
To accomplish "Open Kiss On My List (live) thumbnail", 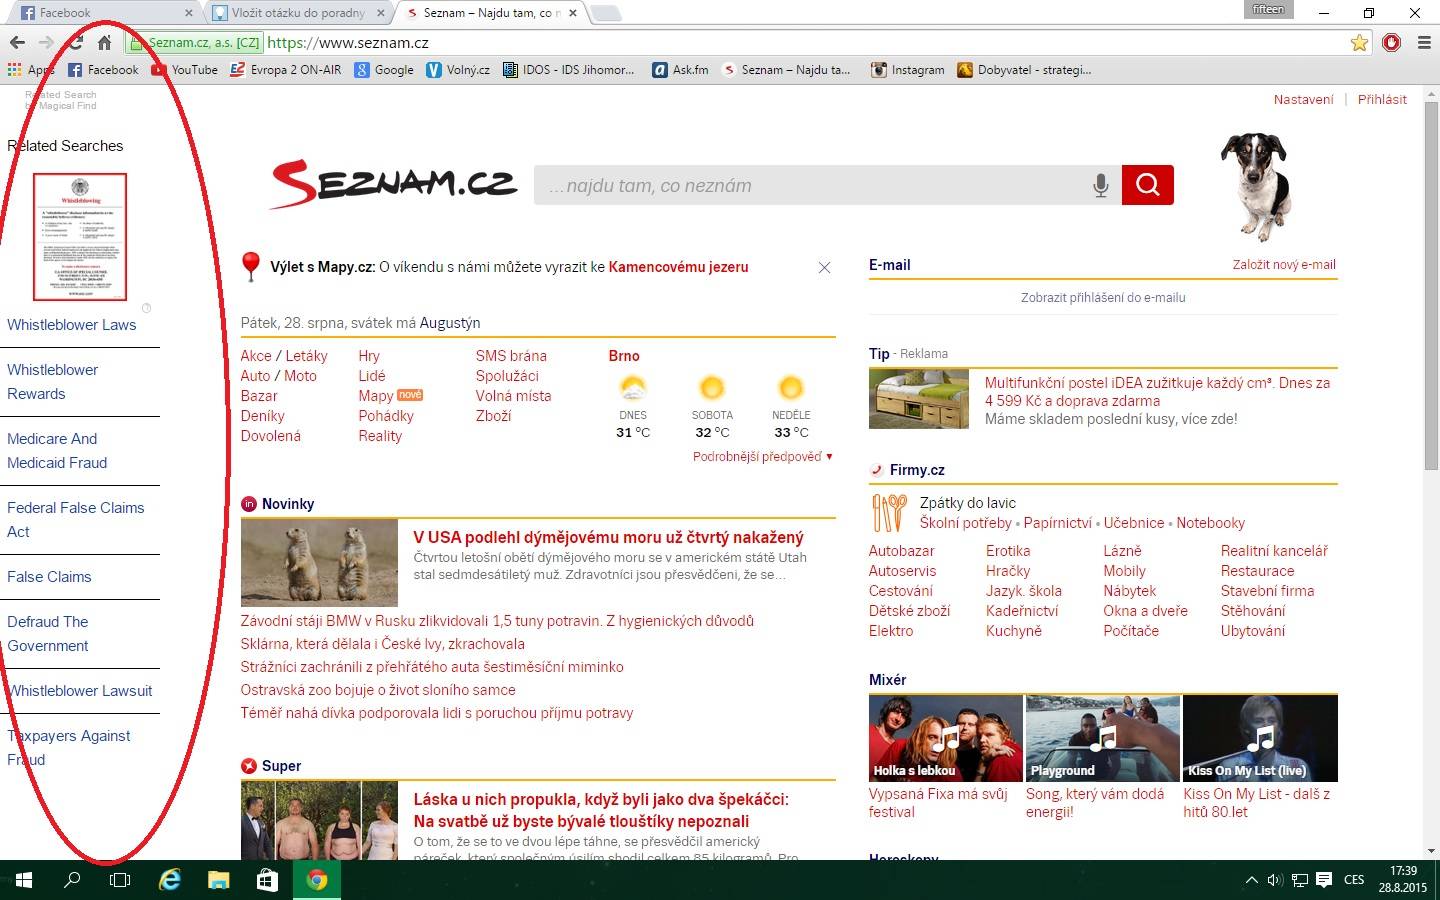I will 1260,738.
